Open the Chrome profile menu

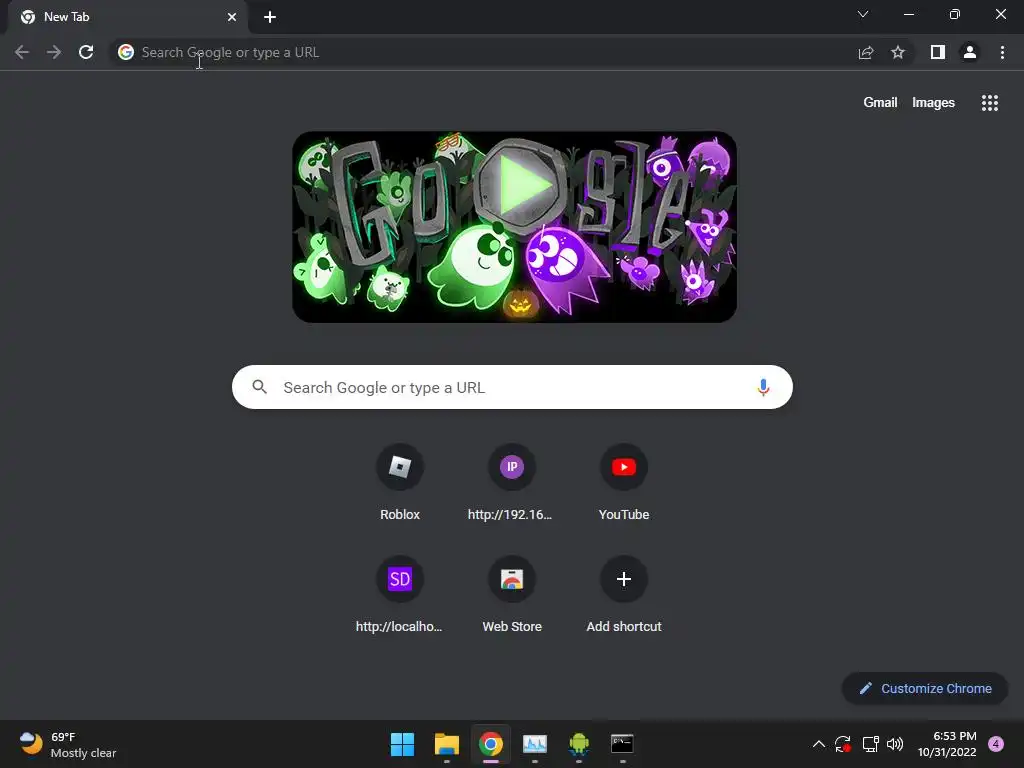(970, 52)
